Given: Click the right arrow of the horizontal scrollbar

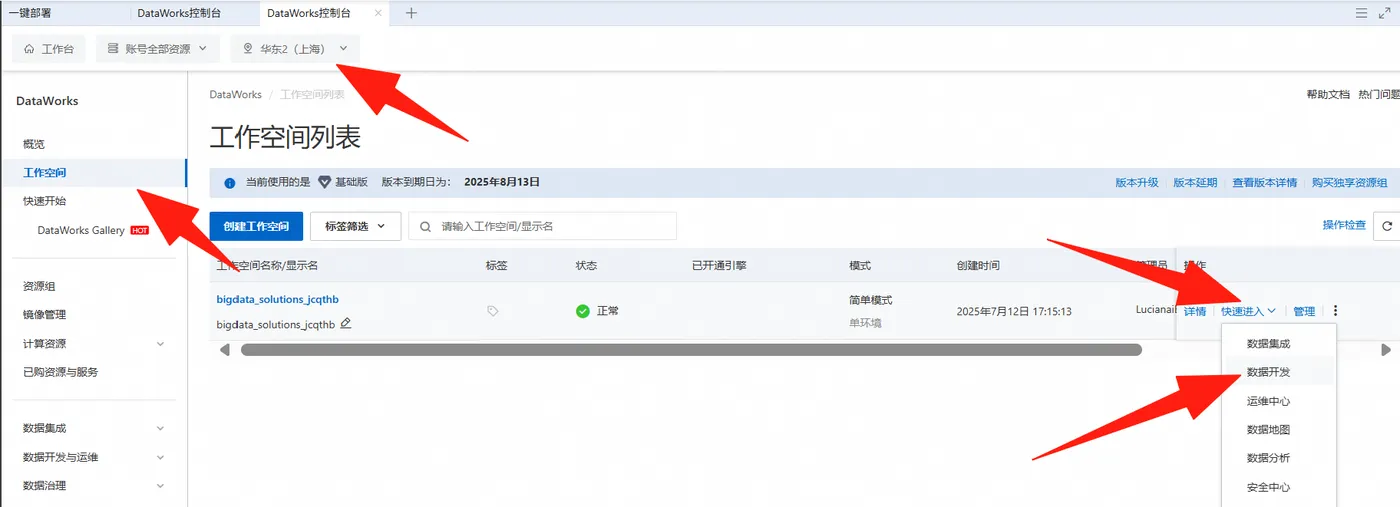Looking at the screenshot, I should [1386, 350].
